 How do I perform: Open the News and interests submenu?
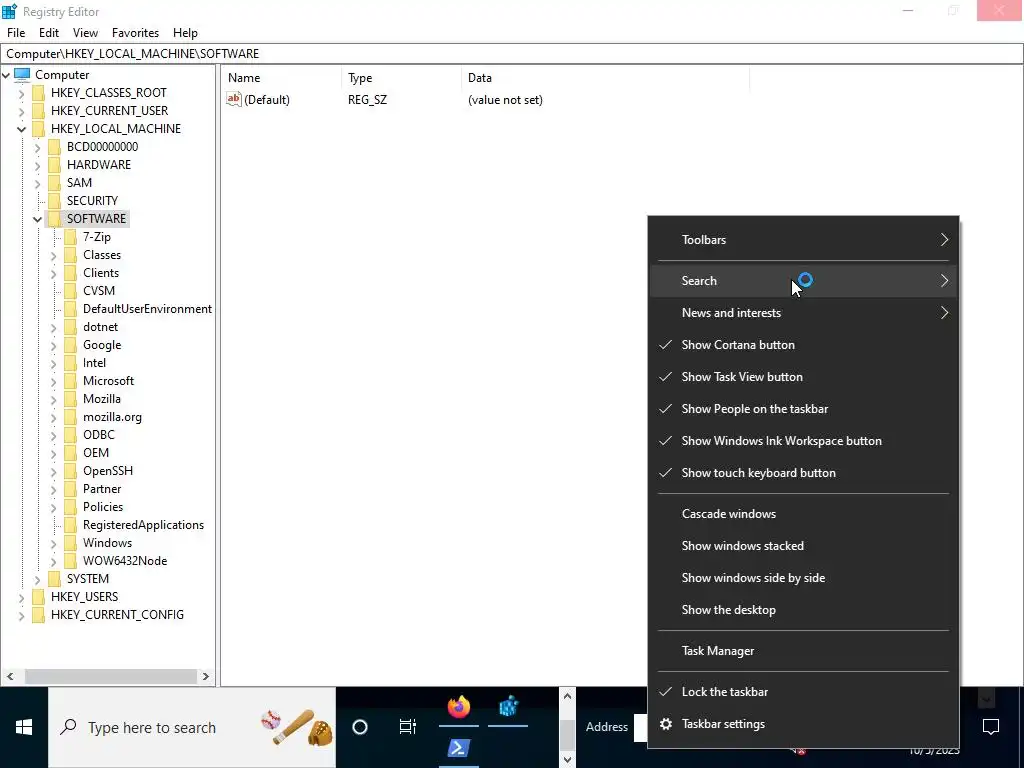point(803,313)
